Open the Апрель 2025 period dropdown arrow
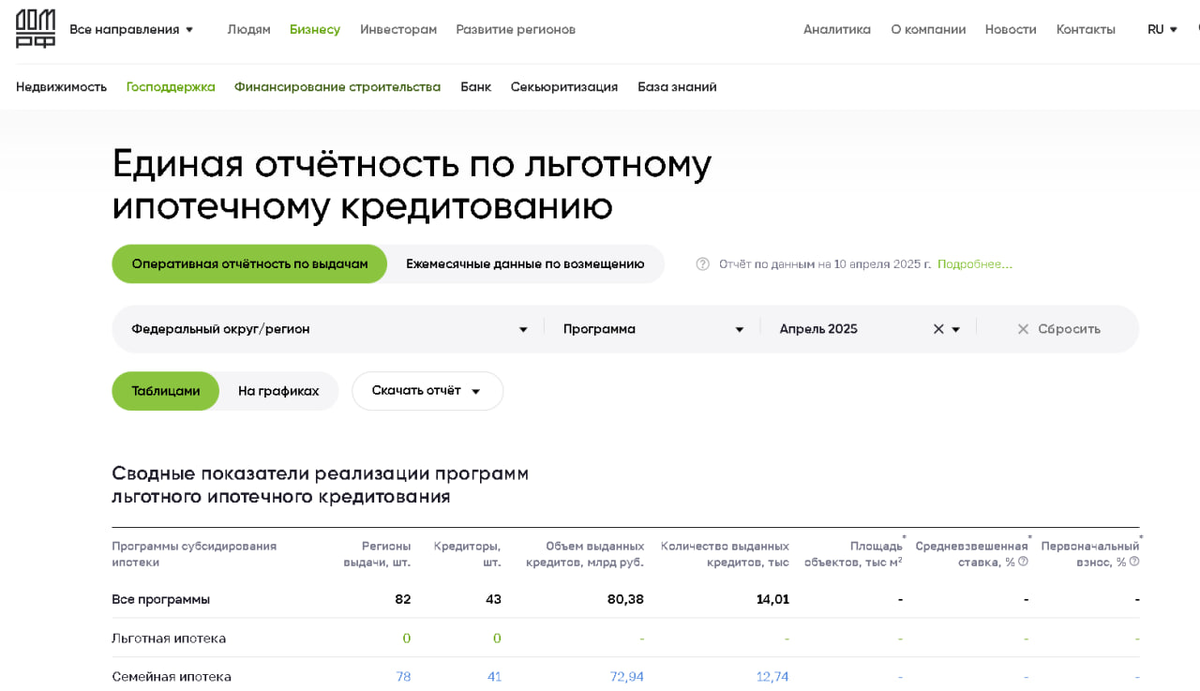Image resolution: width=1200 pixels, height=691 pixels. [x=956, y=330]
